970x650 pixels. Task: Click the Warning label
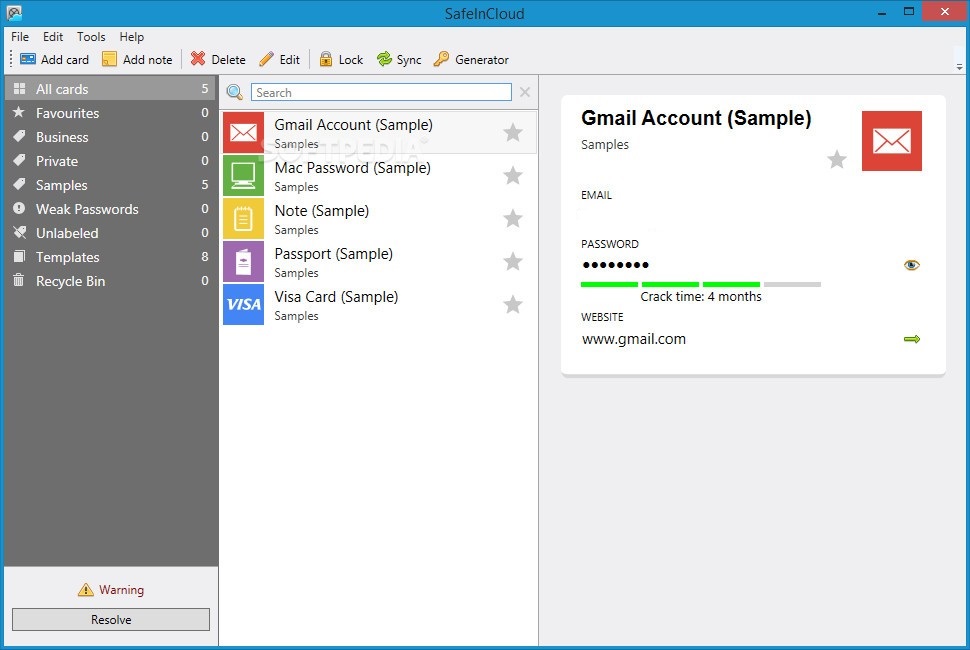point(121,589)
